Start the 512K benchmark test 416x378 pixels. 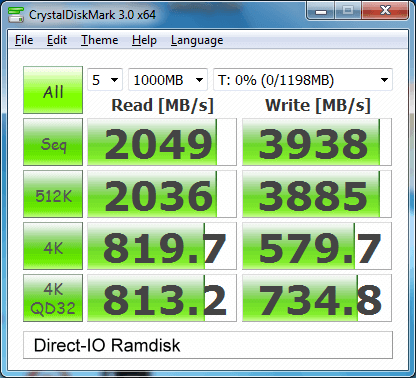point(53,194)
